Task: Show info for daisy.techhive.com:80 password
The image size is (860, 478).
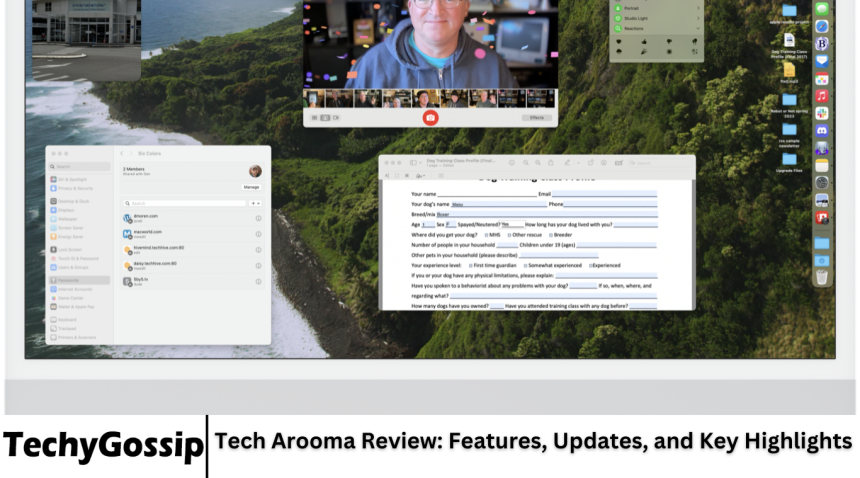Action: [x=258, y=266]
